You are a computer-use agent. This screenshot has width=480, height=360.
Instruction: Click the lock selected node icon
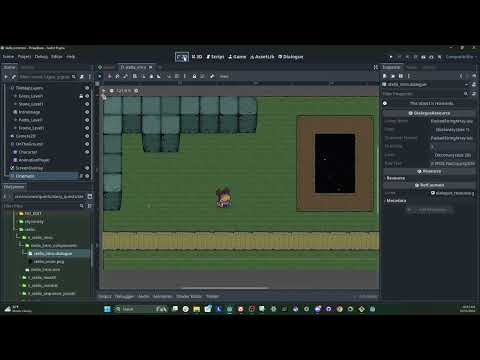(x=194, y=76)
